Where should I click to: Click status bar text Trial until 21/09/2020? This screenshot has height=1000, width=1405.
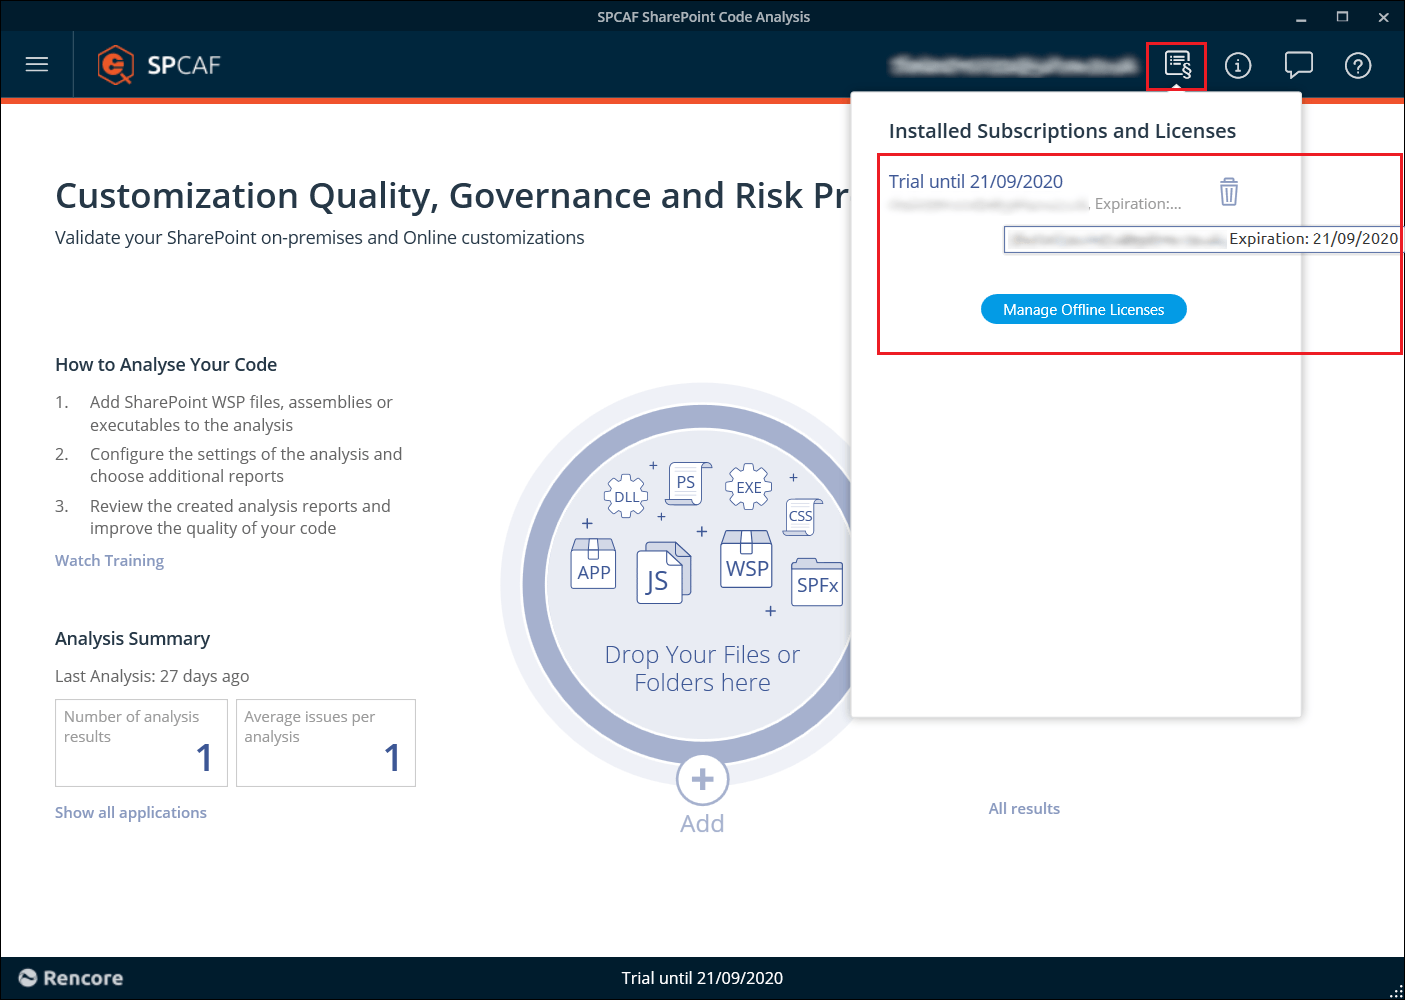(x=702, y=978)
